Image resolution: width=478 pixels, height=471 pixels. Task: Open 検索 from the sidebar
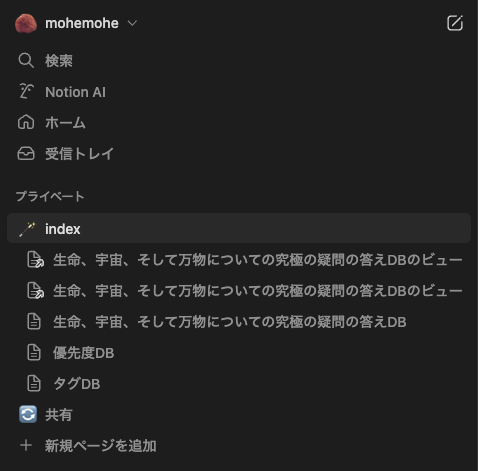59,61
